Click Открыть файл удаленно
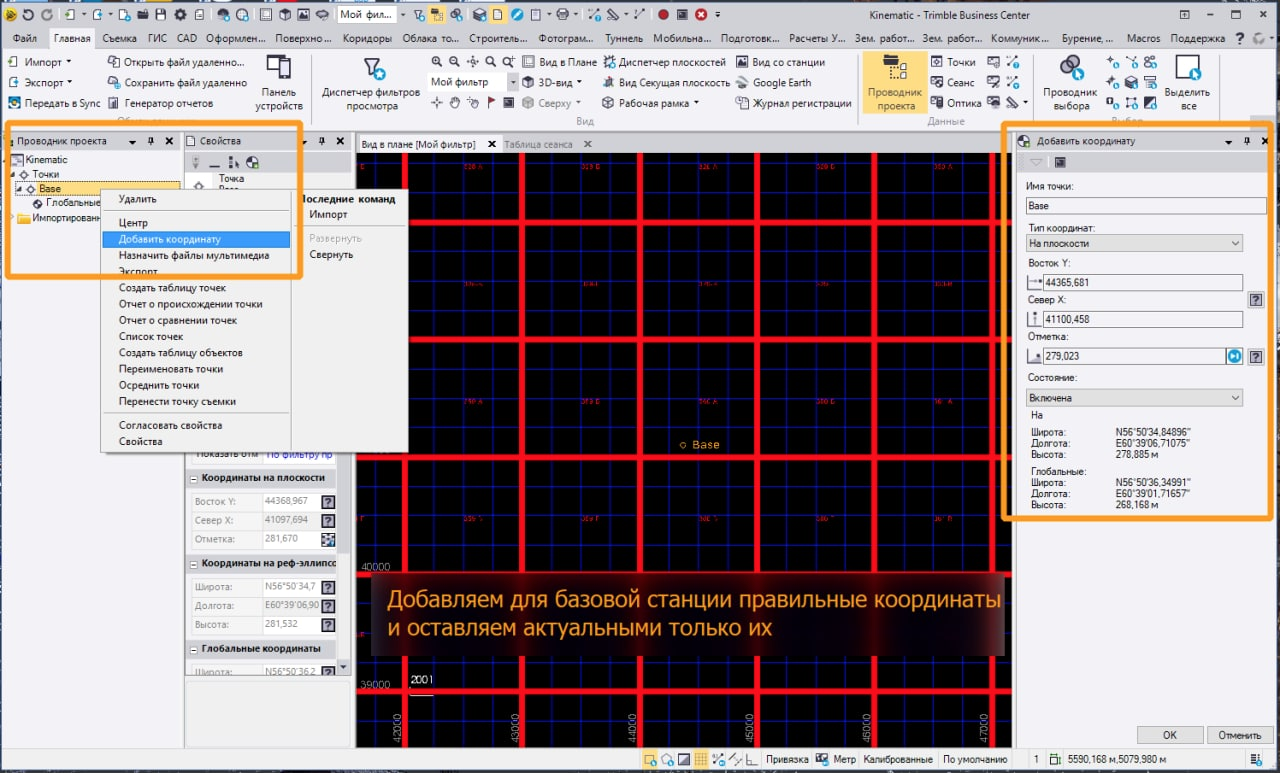1280x773 pixels. tap(176, 62)
